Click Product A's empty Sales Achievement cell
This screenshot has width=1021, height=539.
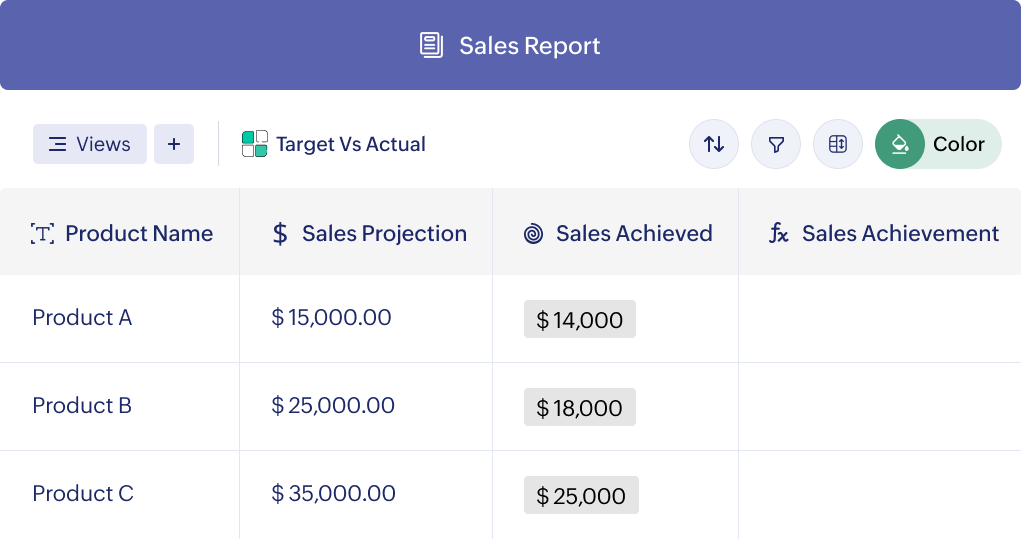pyautogui.click(x=879, y=319)
